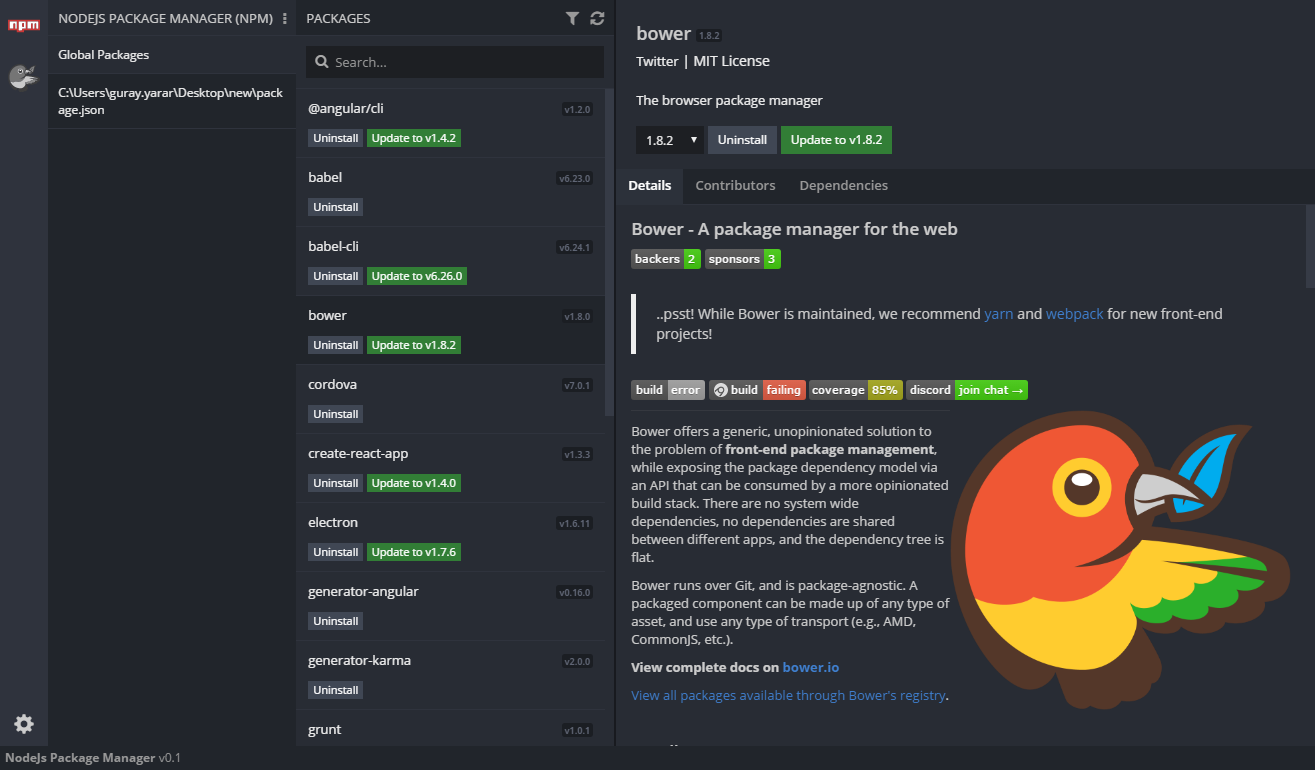This screenshot has width=1315, height=770.
Task: Update @angular/cli to v1.4.2
Action: coord(414,138)
